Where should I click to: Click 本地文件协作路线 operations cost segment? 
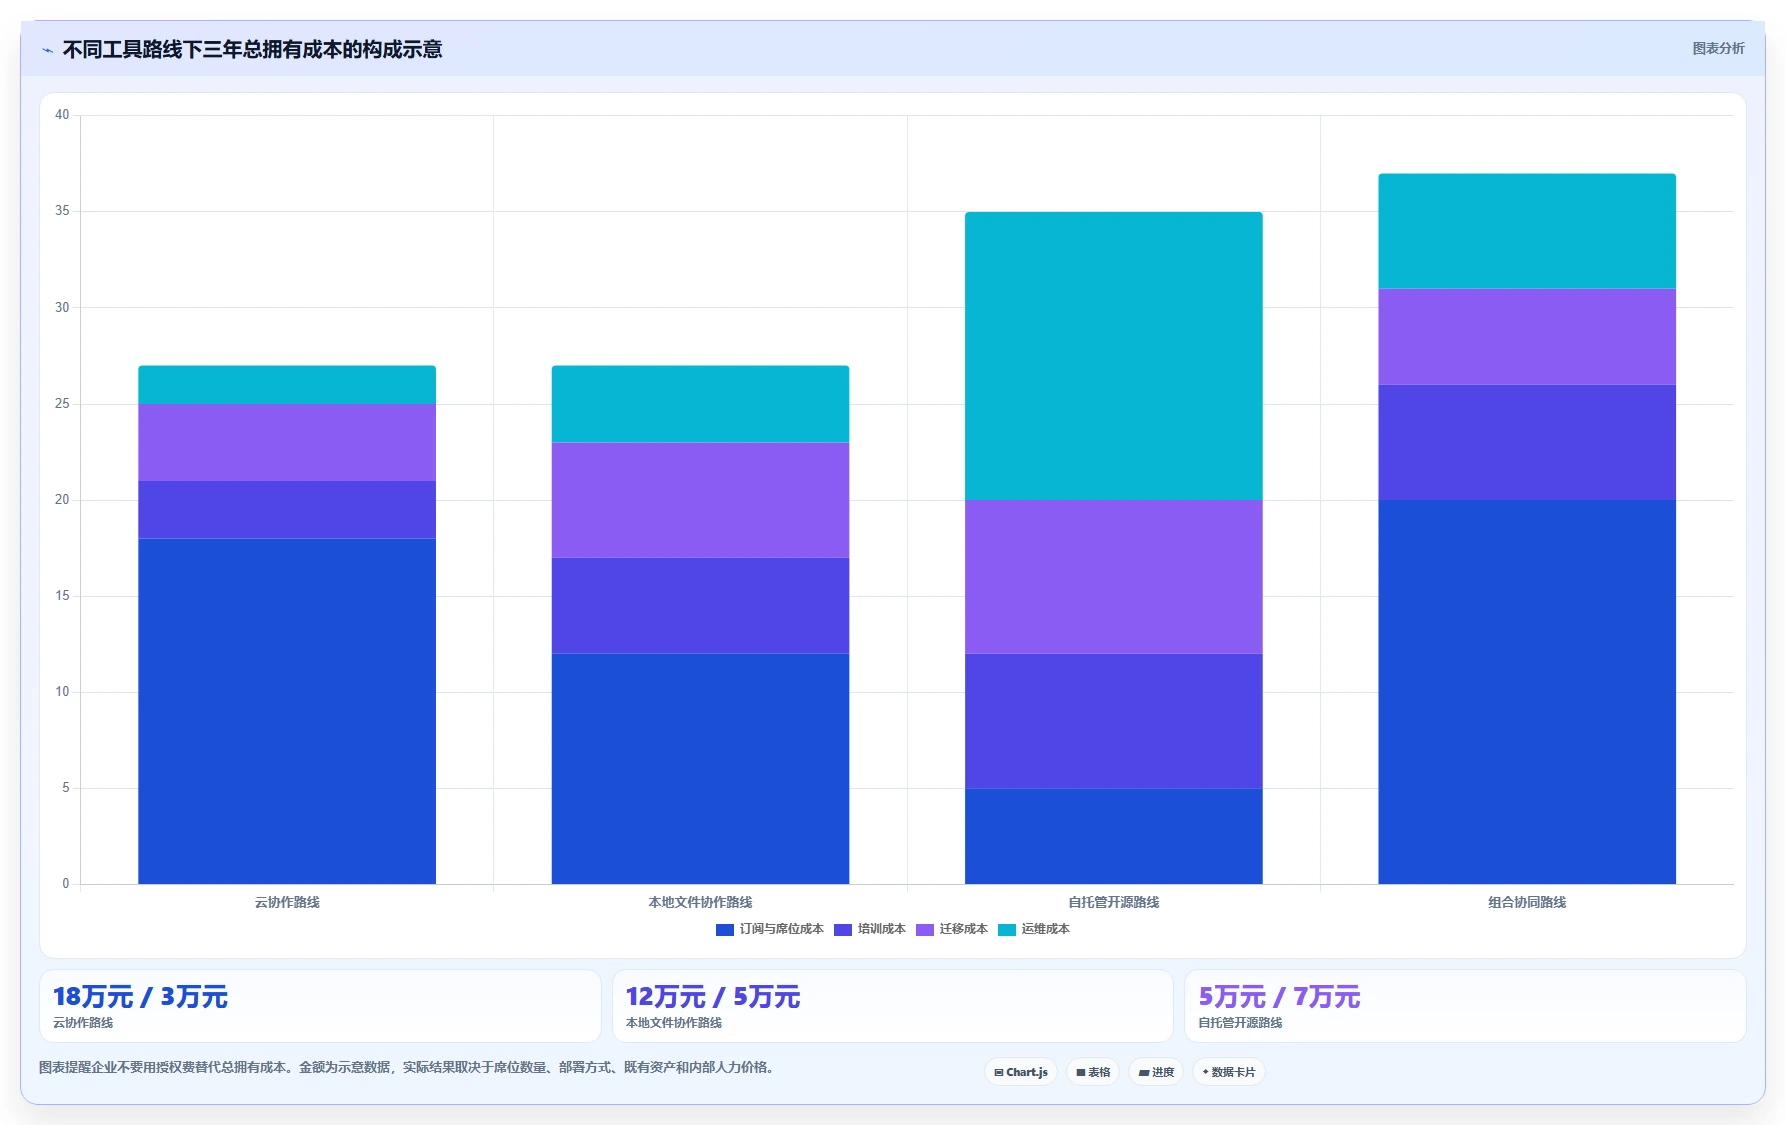(700, 404)
